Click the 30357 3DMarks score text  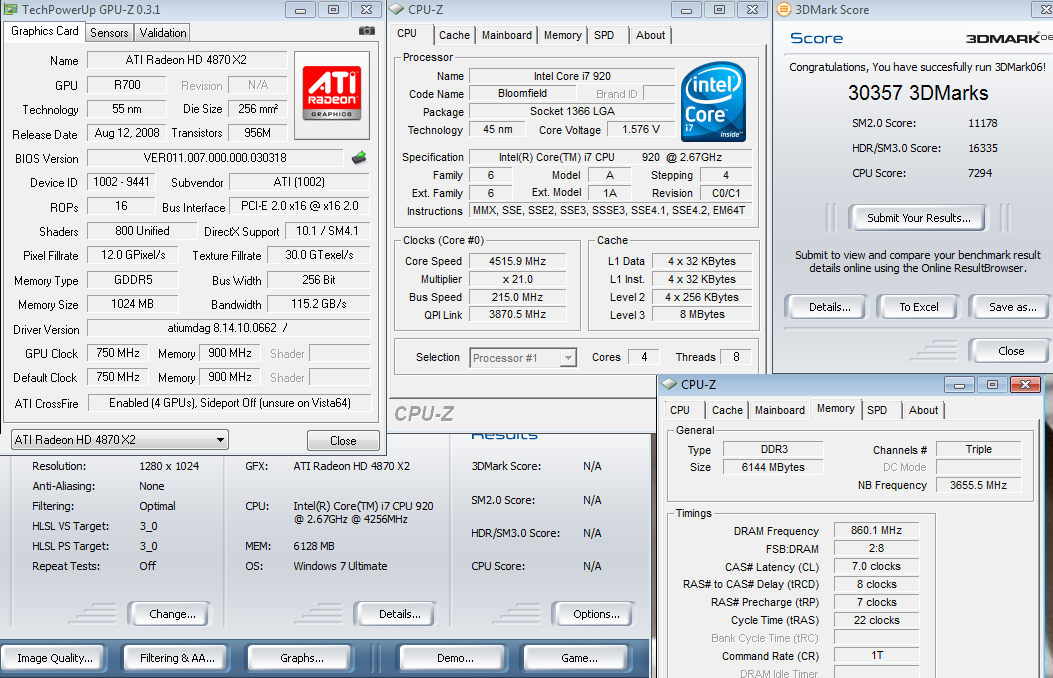click(917, 93)
